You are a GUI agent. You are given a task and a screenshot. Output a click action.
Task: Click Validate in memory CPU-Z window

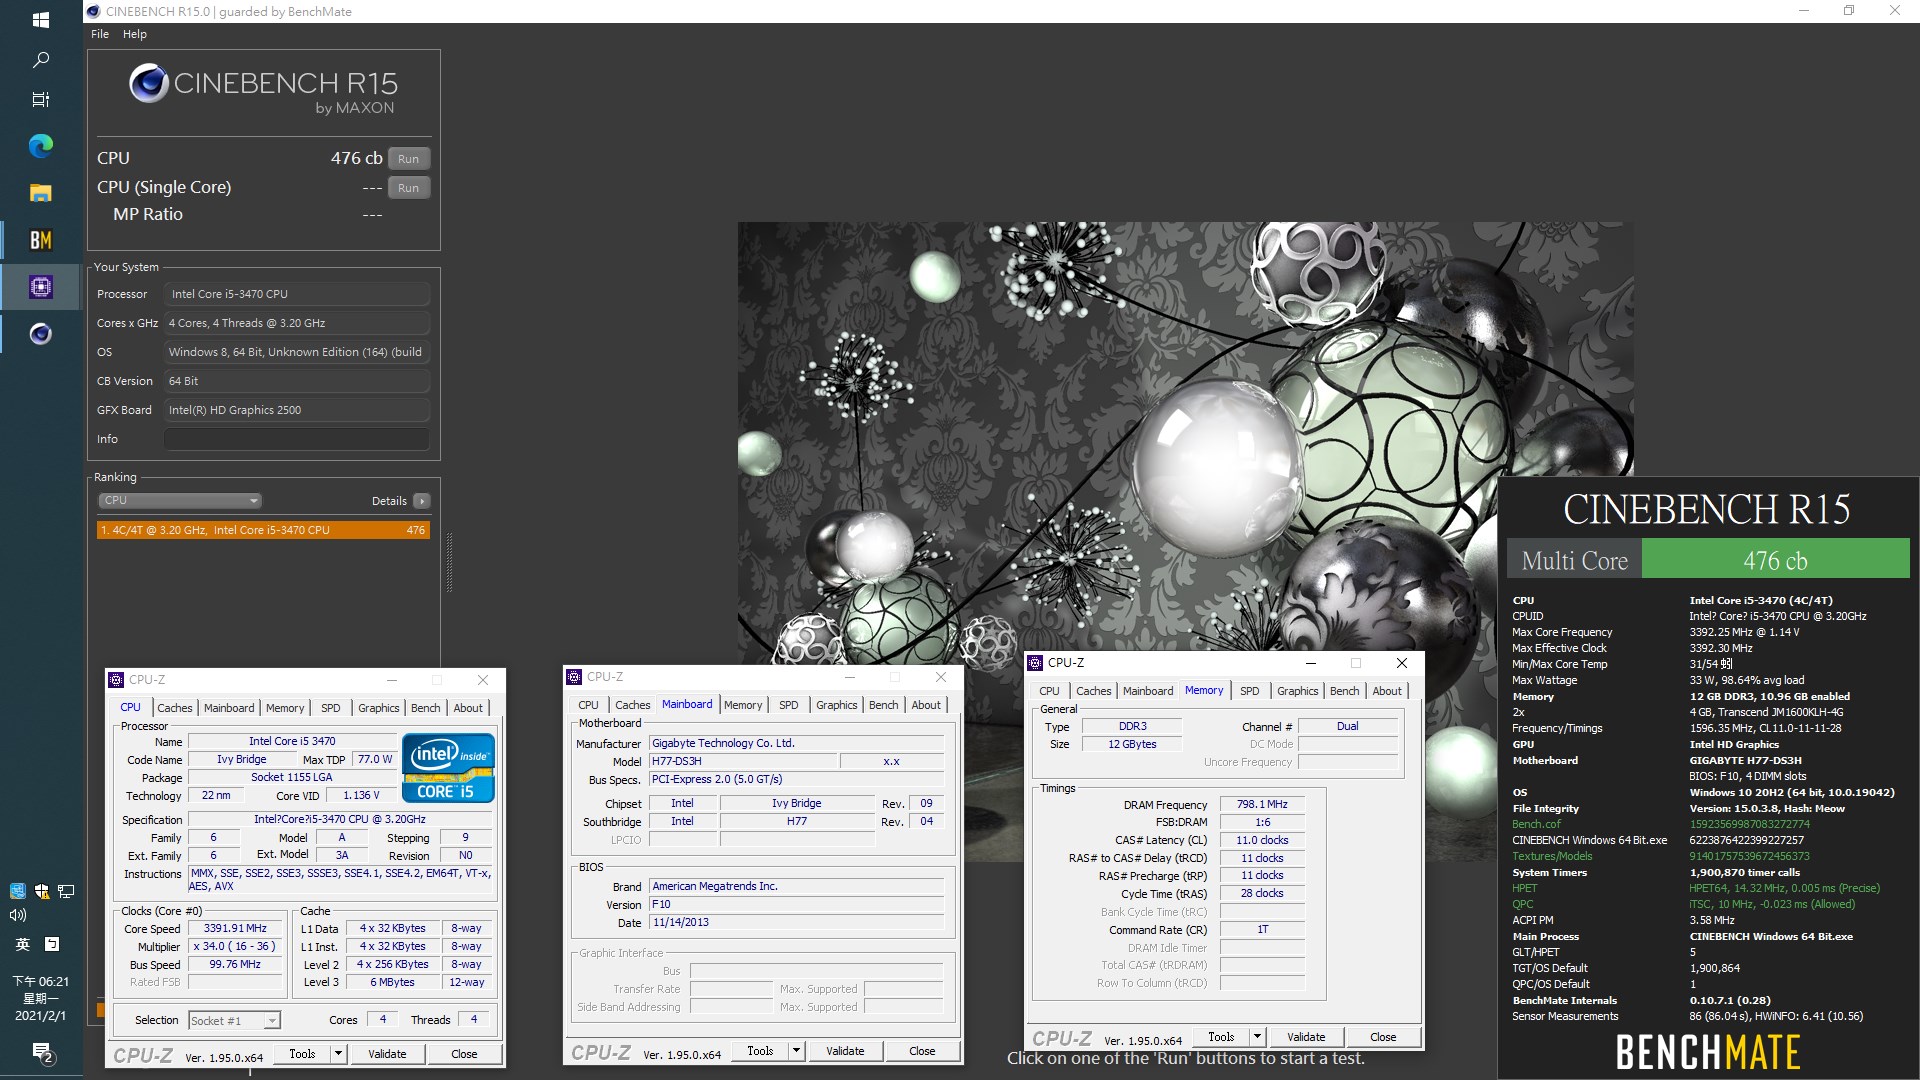click(1306, 1036)
